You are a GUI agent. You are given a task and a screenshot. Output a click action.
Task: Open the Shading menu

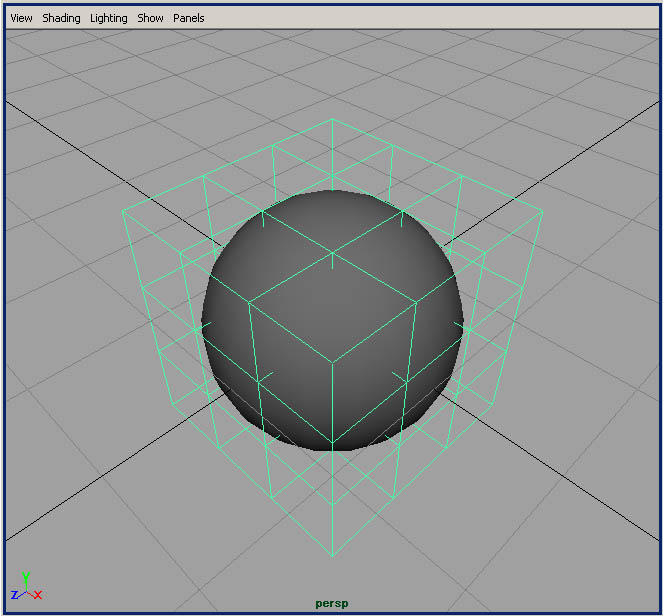(61, 18)
